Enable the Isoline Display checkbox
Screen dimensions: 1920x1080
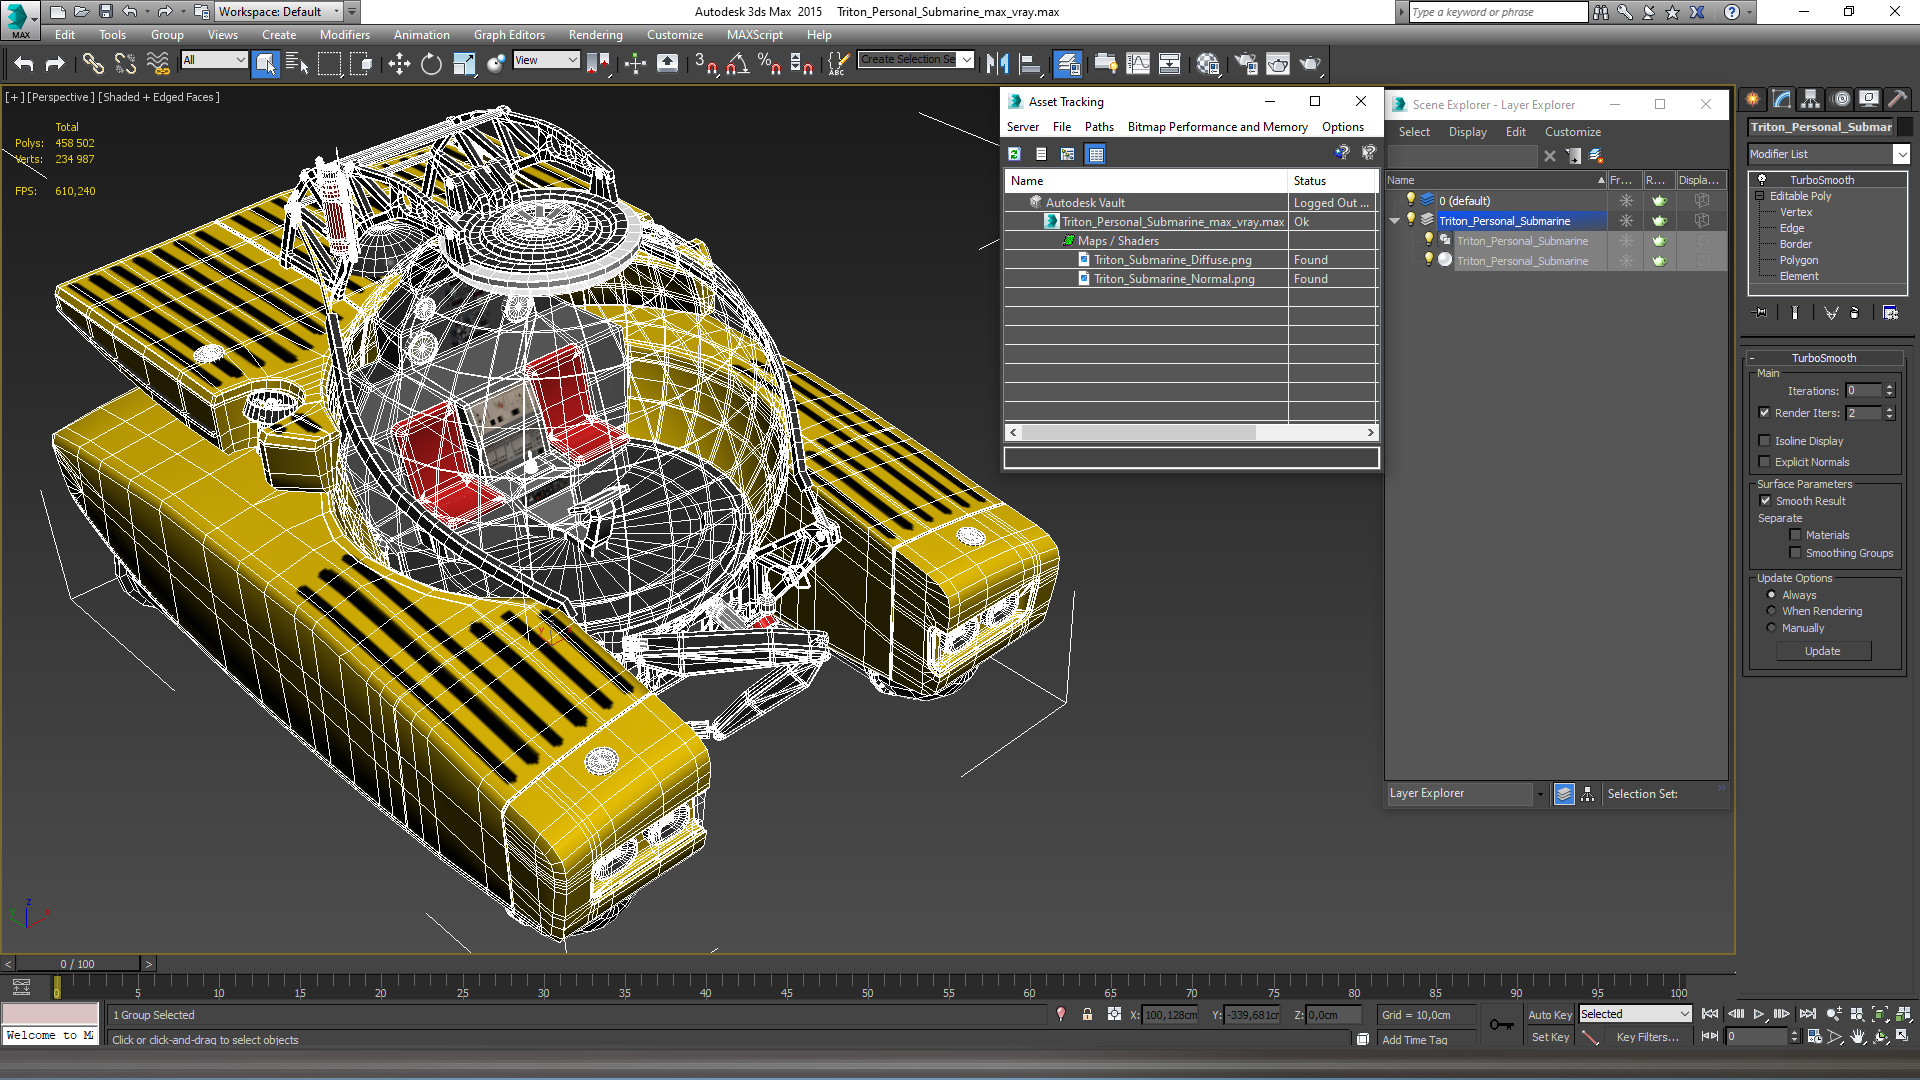click(x=1765, y=441)
